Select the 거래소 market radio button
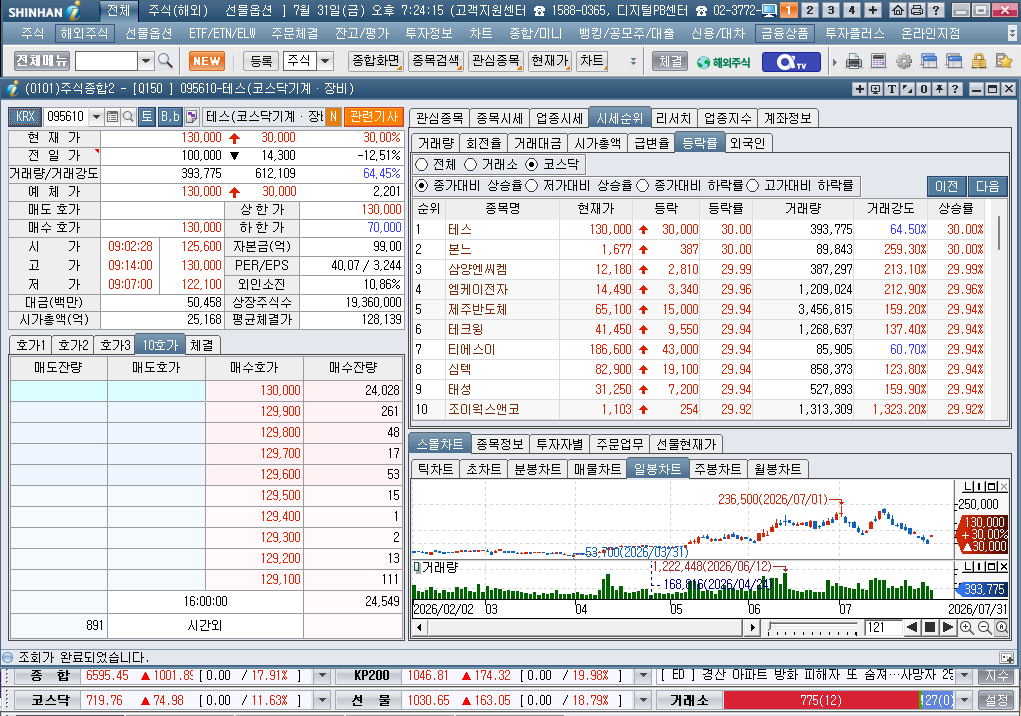Image resolution: width=1021 pixels, height=716 pixels. [x=470, y=165]
